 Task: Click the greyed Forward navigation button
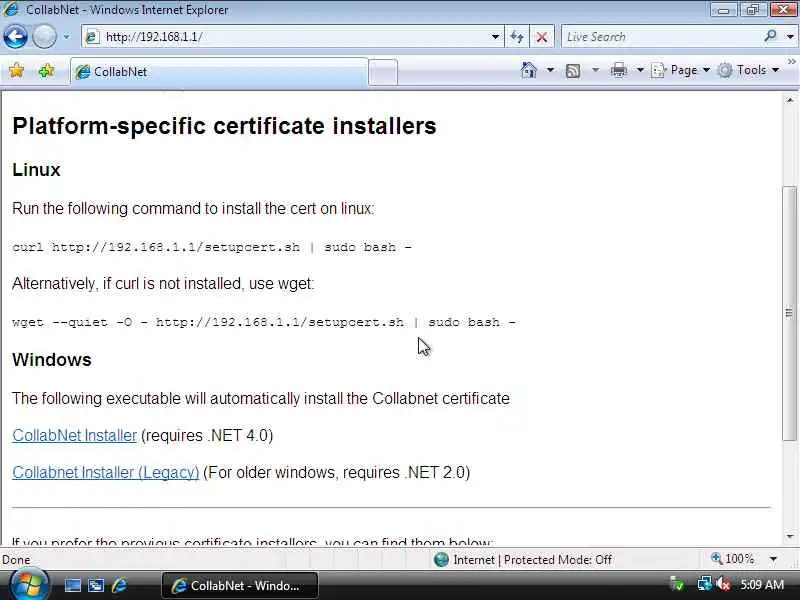[44, 37]
